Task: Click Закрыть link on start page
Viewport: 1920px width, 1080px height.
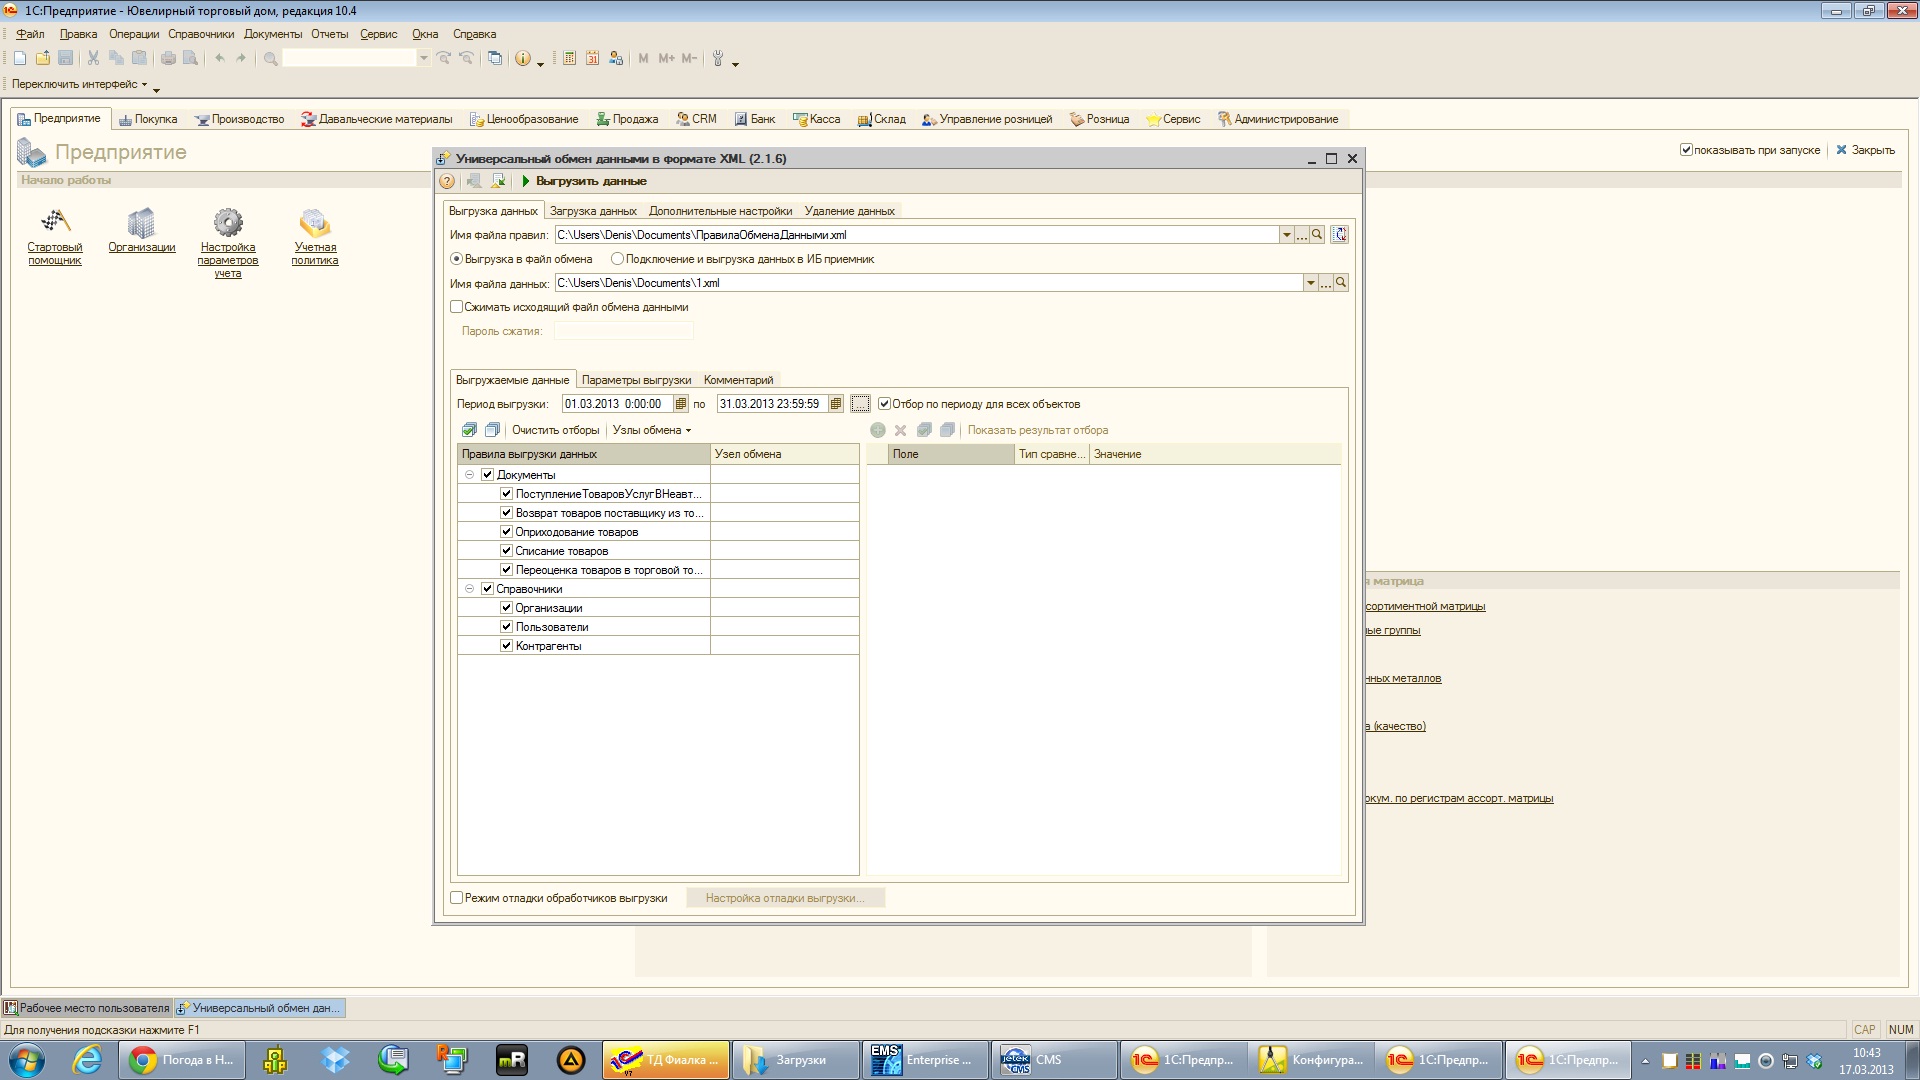Action: tap(1866, 150)
